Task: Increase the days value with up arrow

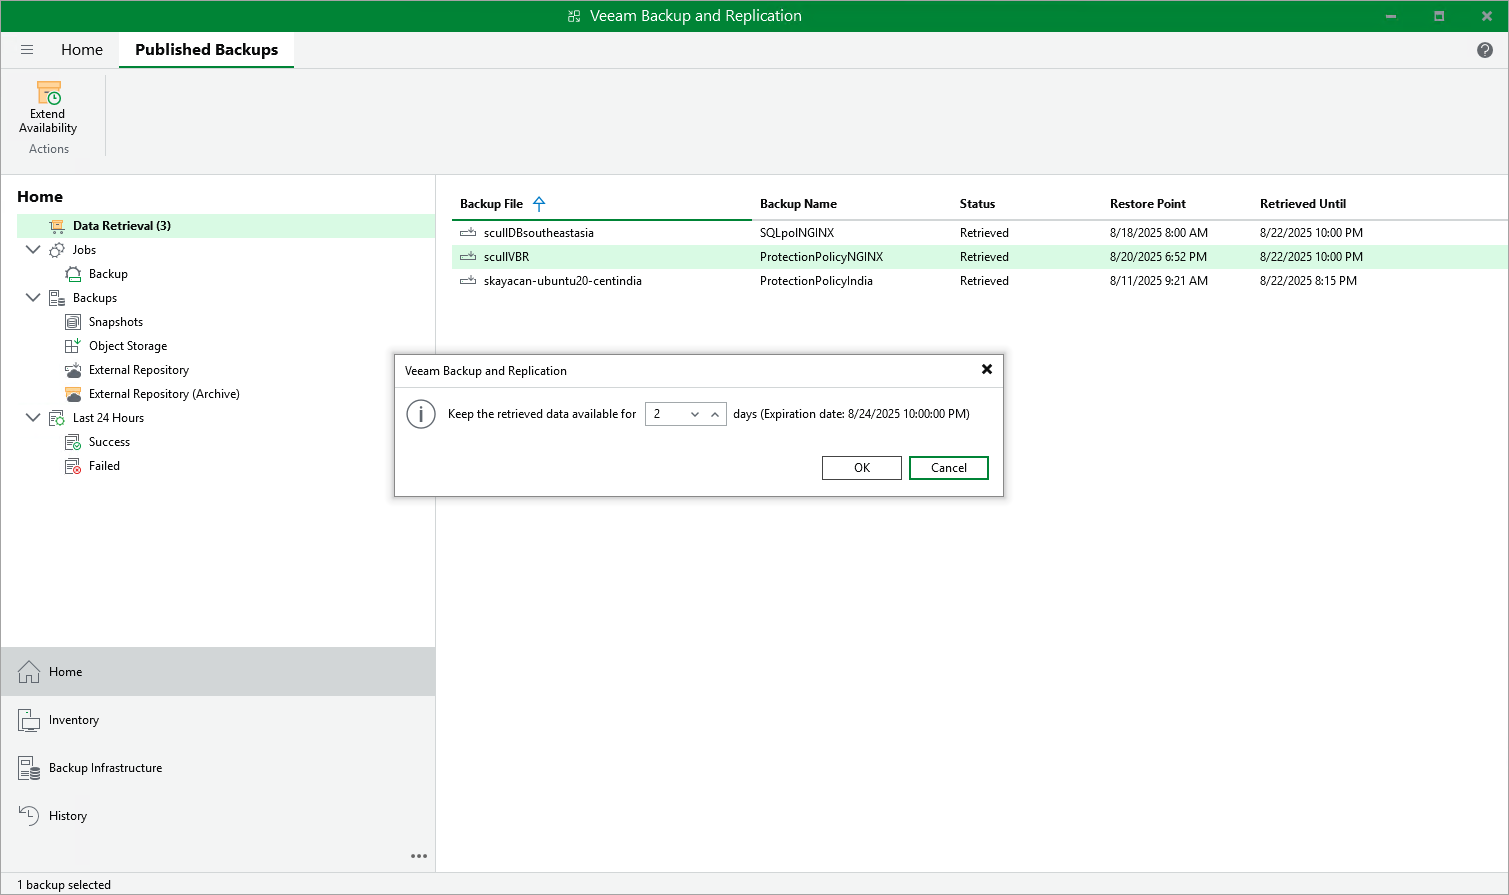Action: (715, 414)
